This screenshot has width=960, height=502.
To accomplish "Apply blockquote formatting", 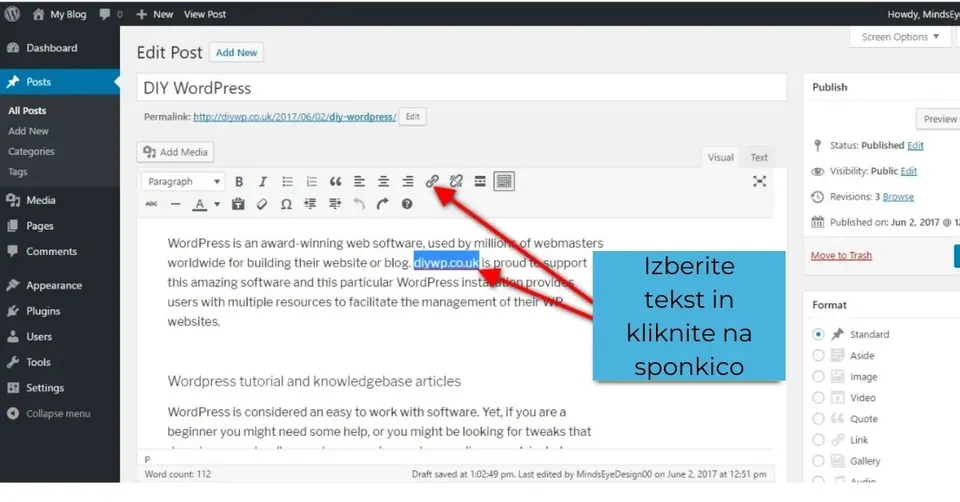I will 335,181.
